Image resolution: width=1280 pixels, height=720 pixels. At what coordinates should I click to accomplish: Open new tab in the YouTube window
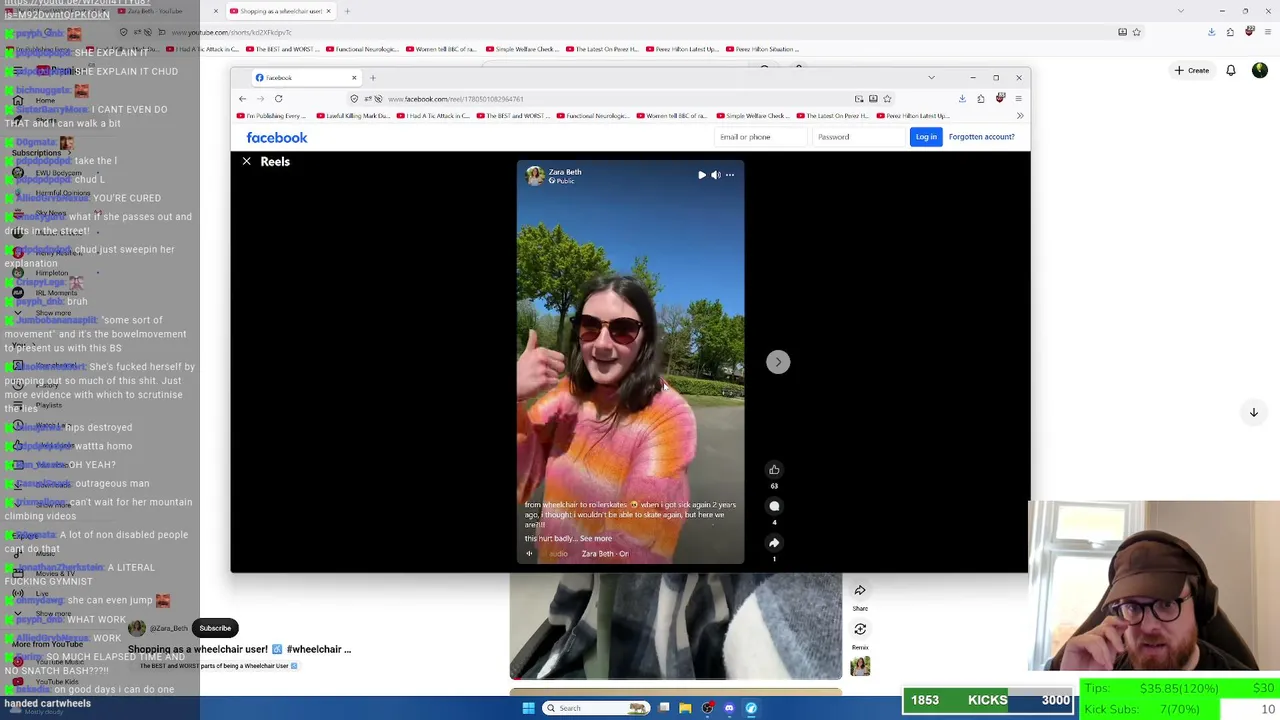pyautogui.click(x=347, y=11)
